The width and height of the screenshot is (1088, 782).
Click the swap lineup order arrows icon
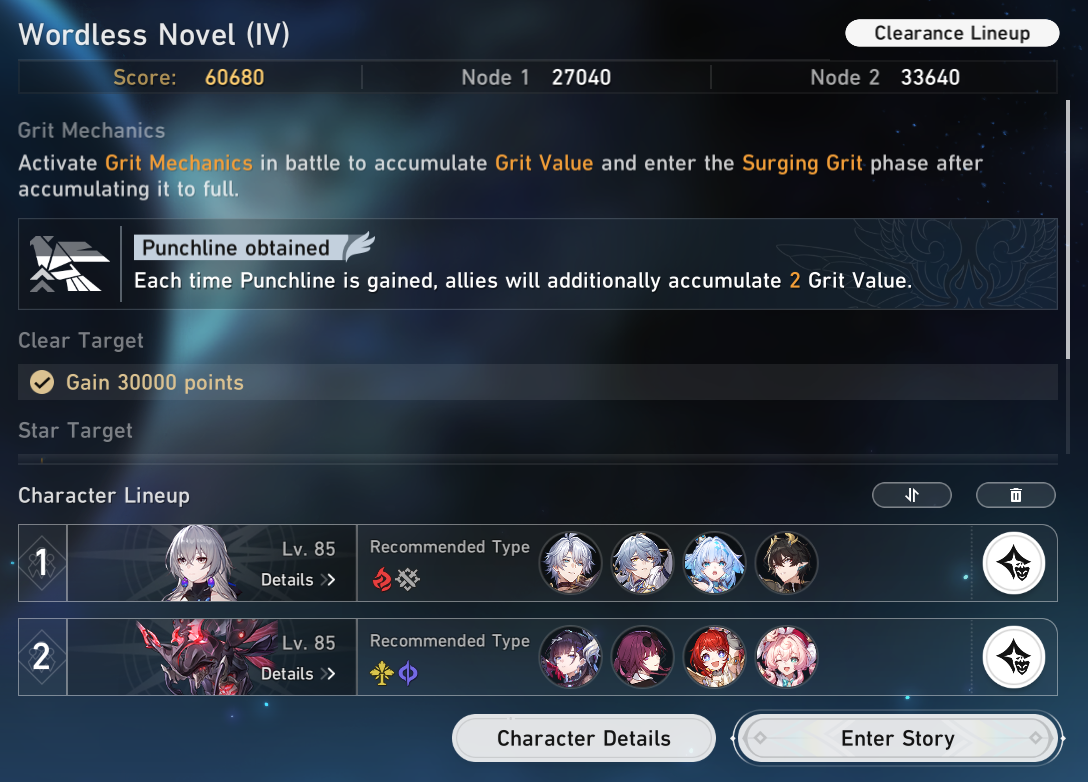coord(911,495)
